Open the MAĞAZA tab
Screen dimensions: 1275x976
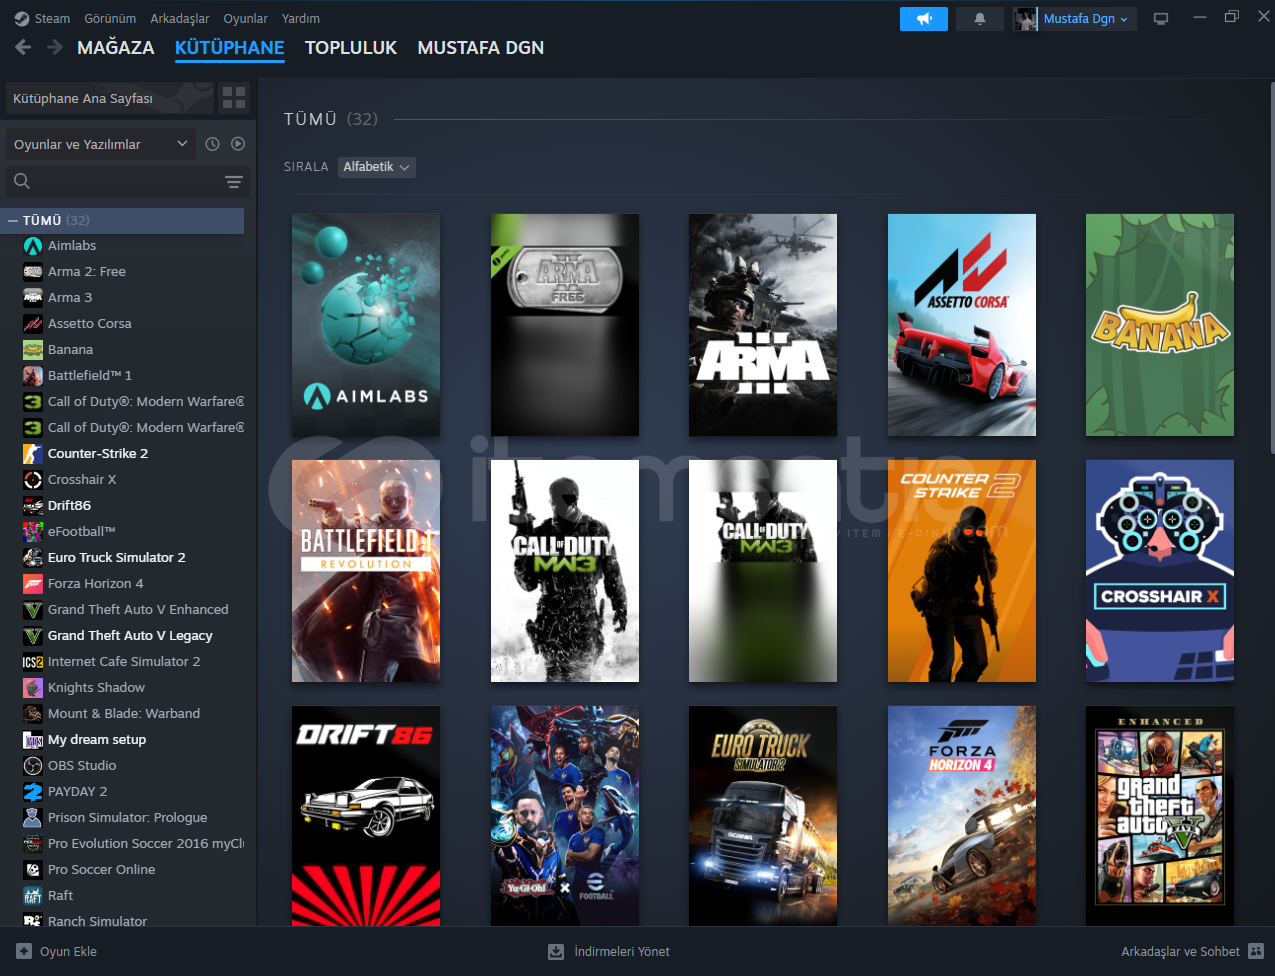116,48
